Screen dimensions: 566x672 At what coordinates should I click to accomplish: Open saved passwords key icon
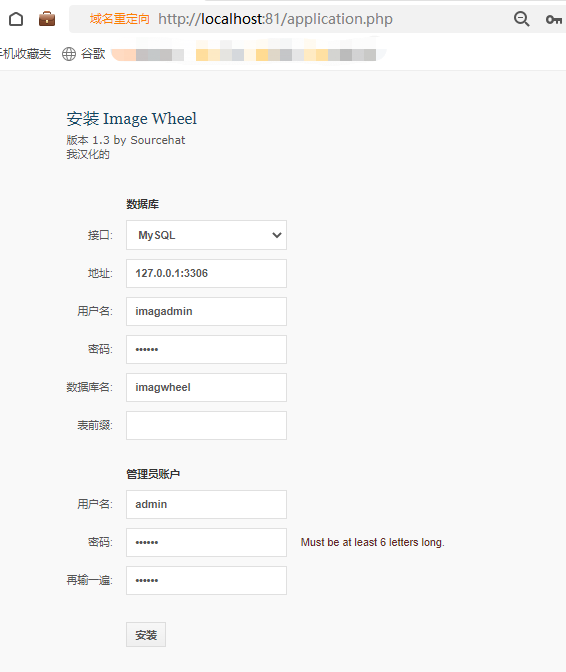point(554,19)
